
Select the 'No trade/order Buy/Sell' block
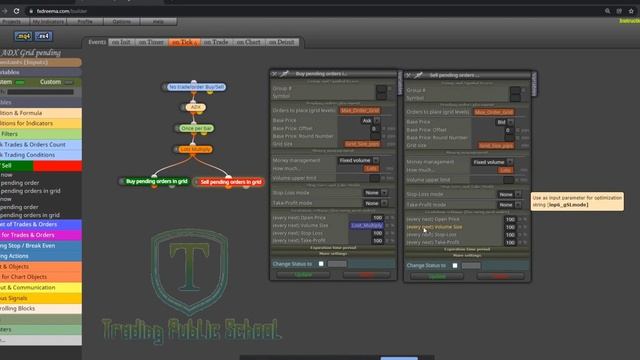(x=196, y=87)
